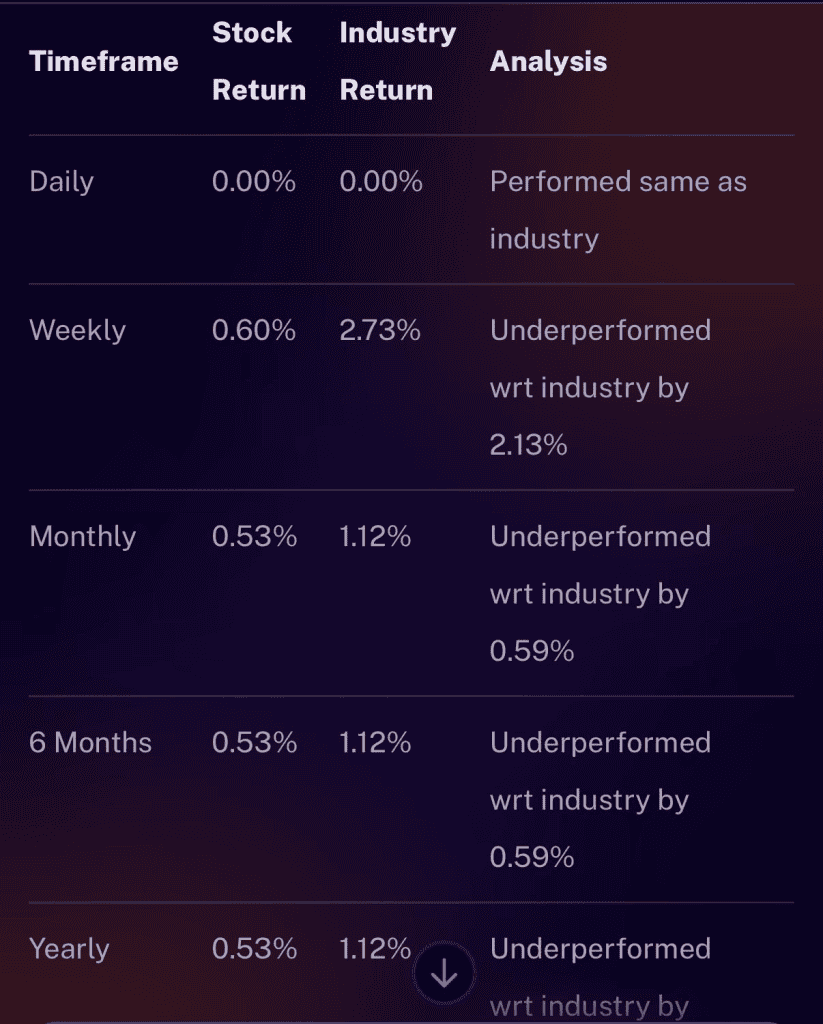Screen dimensions: 823x1024
Task: Select 6 Months stock return 0.53%
Action: [x=255, y=743]
